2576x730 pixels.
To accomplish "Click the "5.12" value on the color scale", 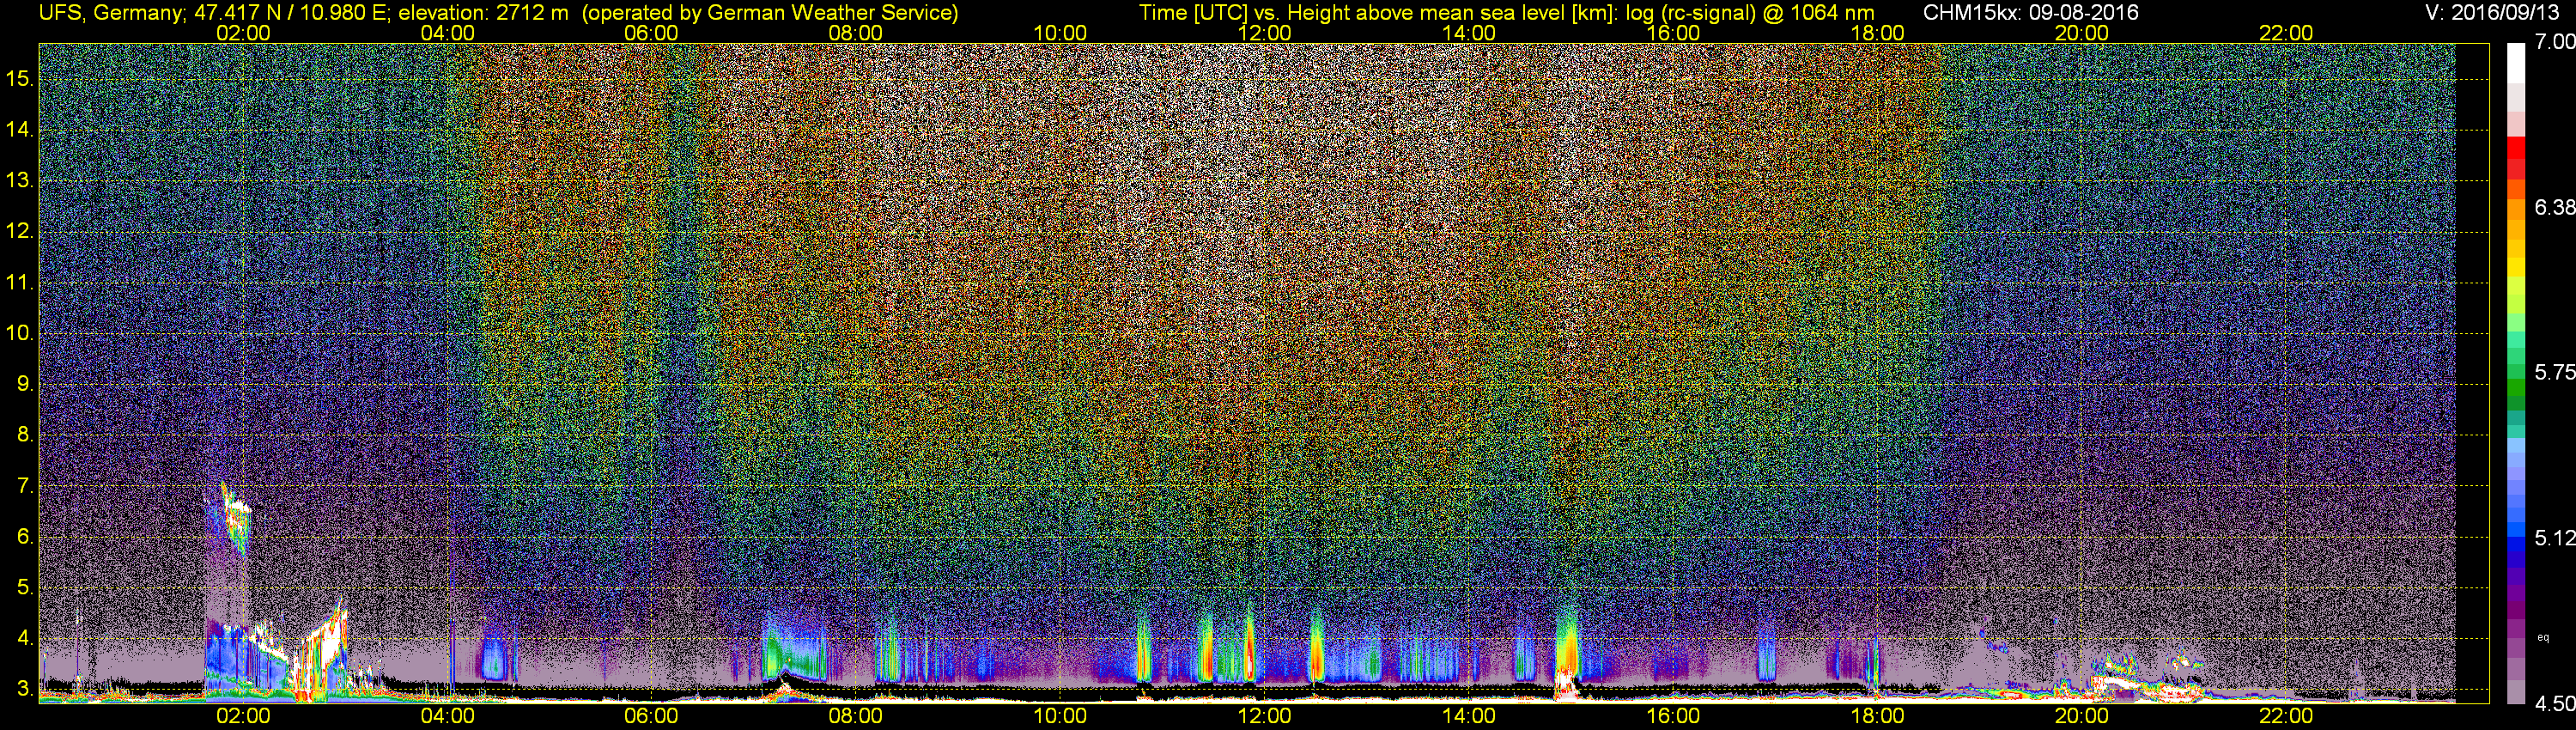I will [2554, 538].
